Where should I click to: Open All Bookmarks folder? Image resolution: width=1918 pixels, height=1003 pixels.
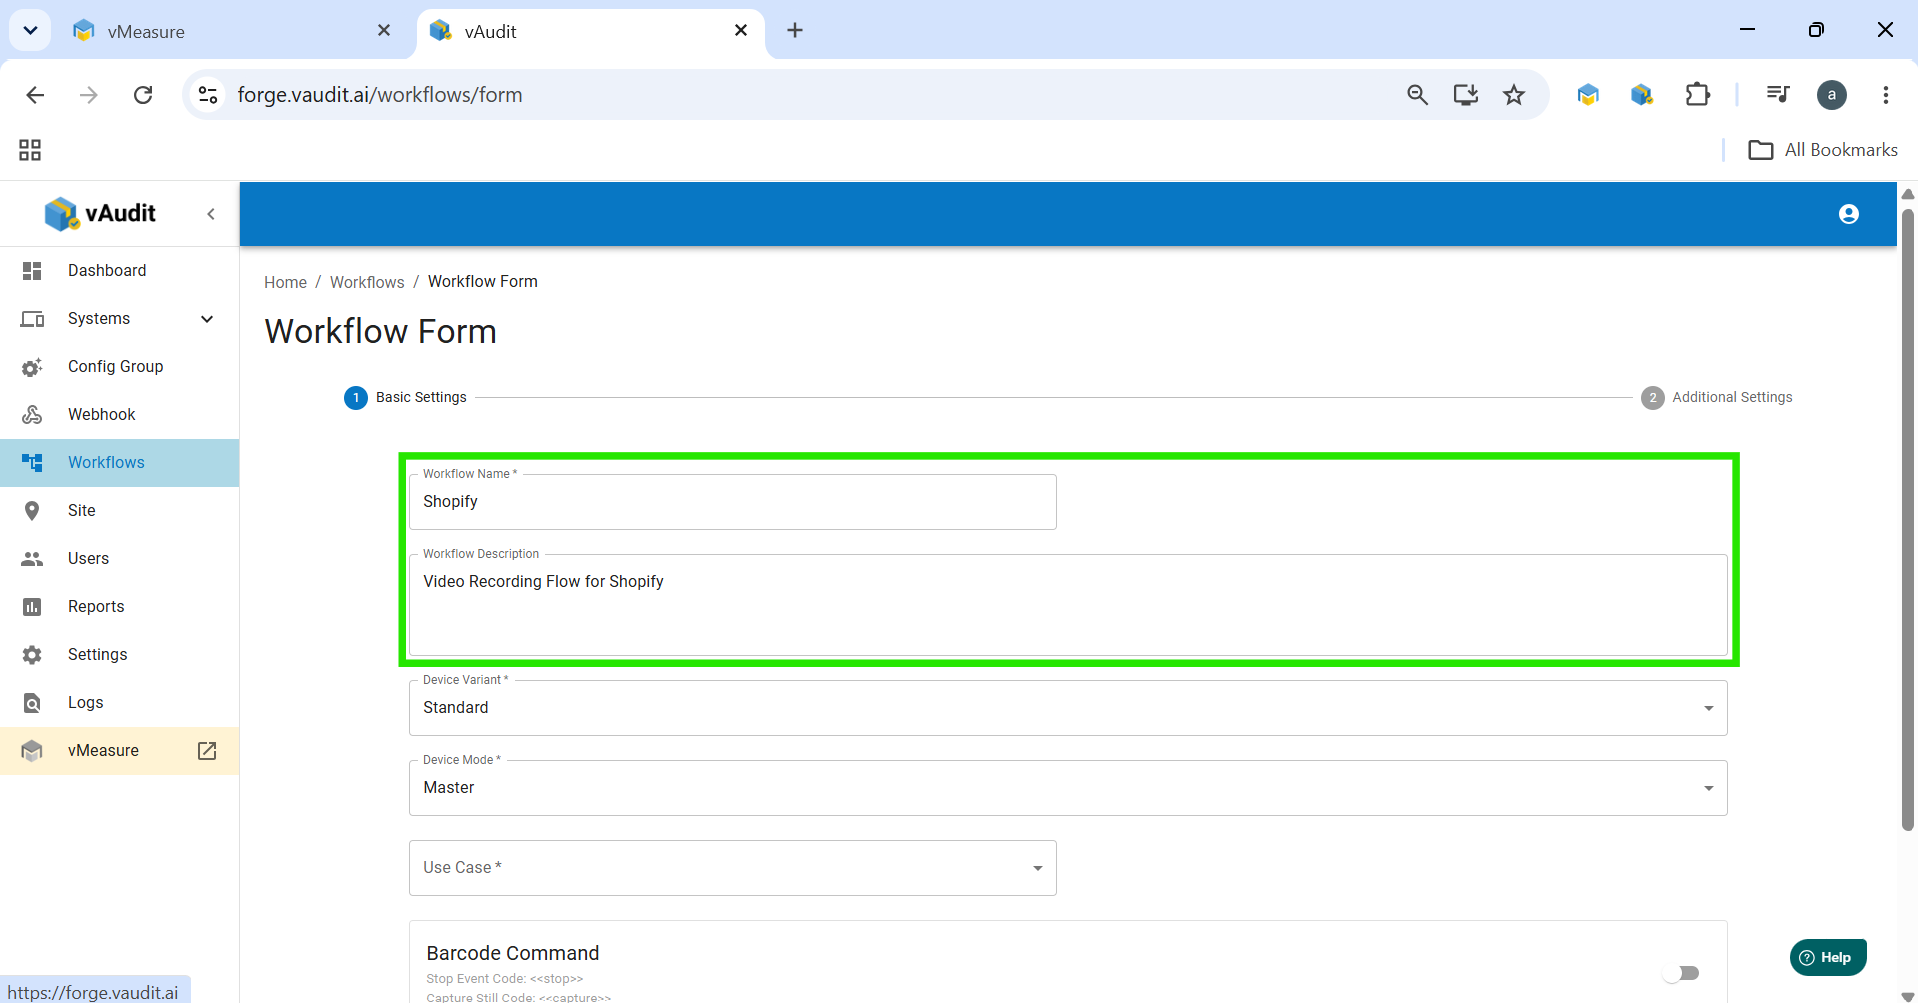(x=1823, y=150)
